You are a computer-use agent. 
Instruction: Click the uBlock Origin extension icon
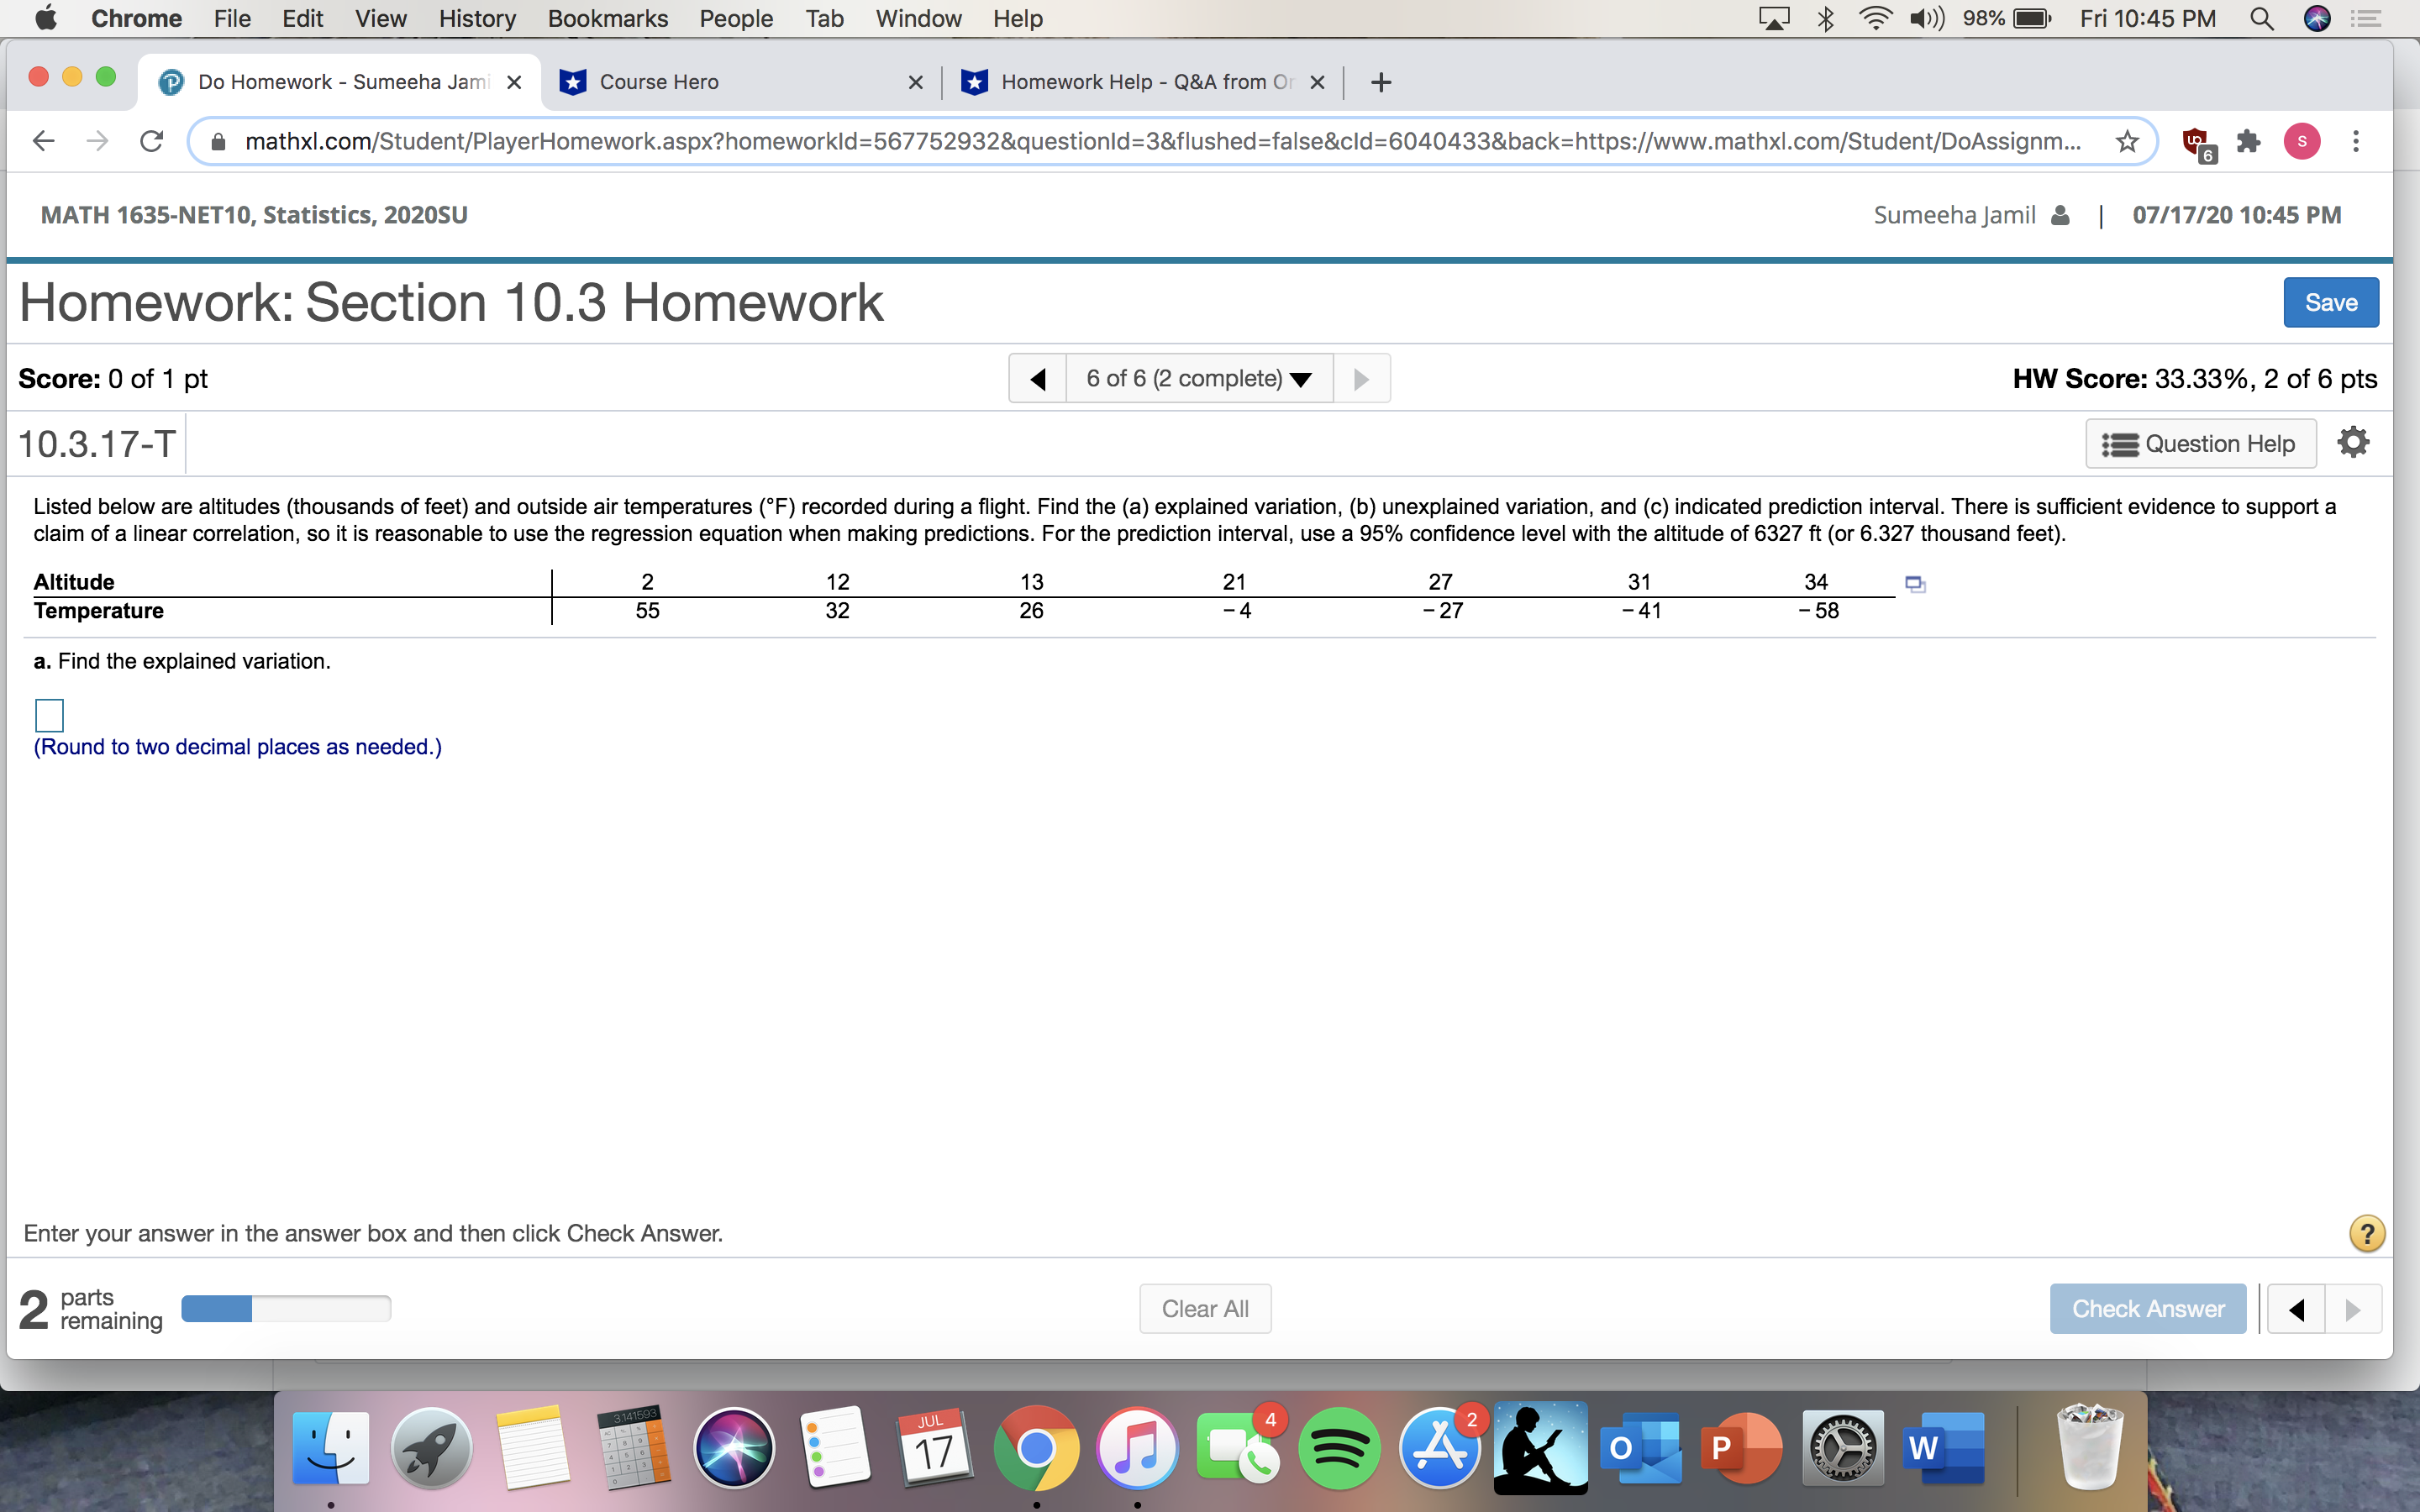pos(2194,141)
